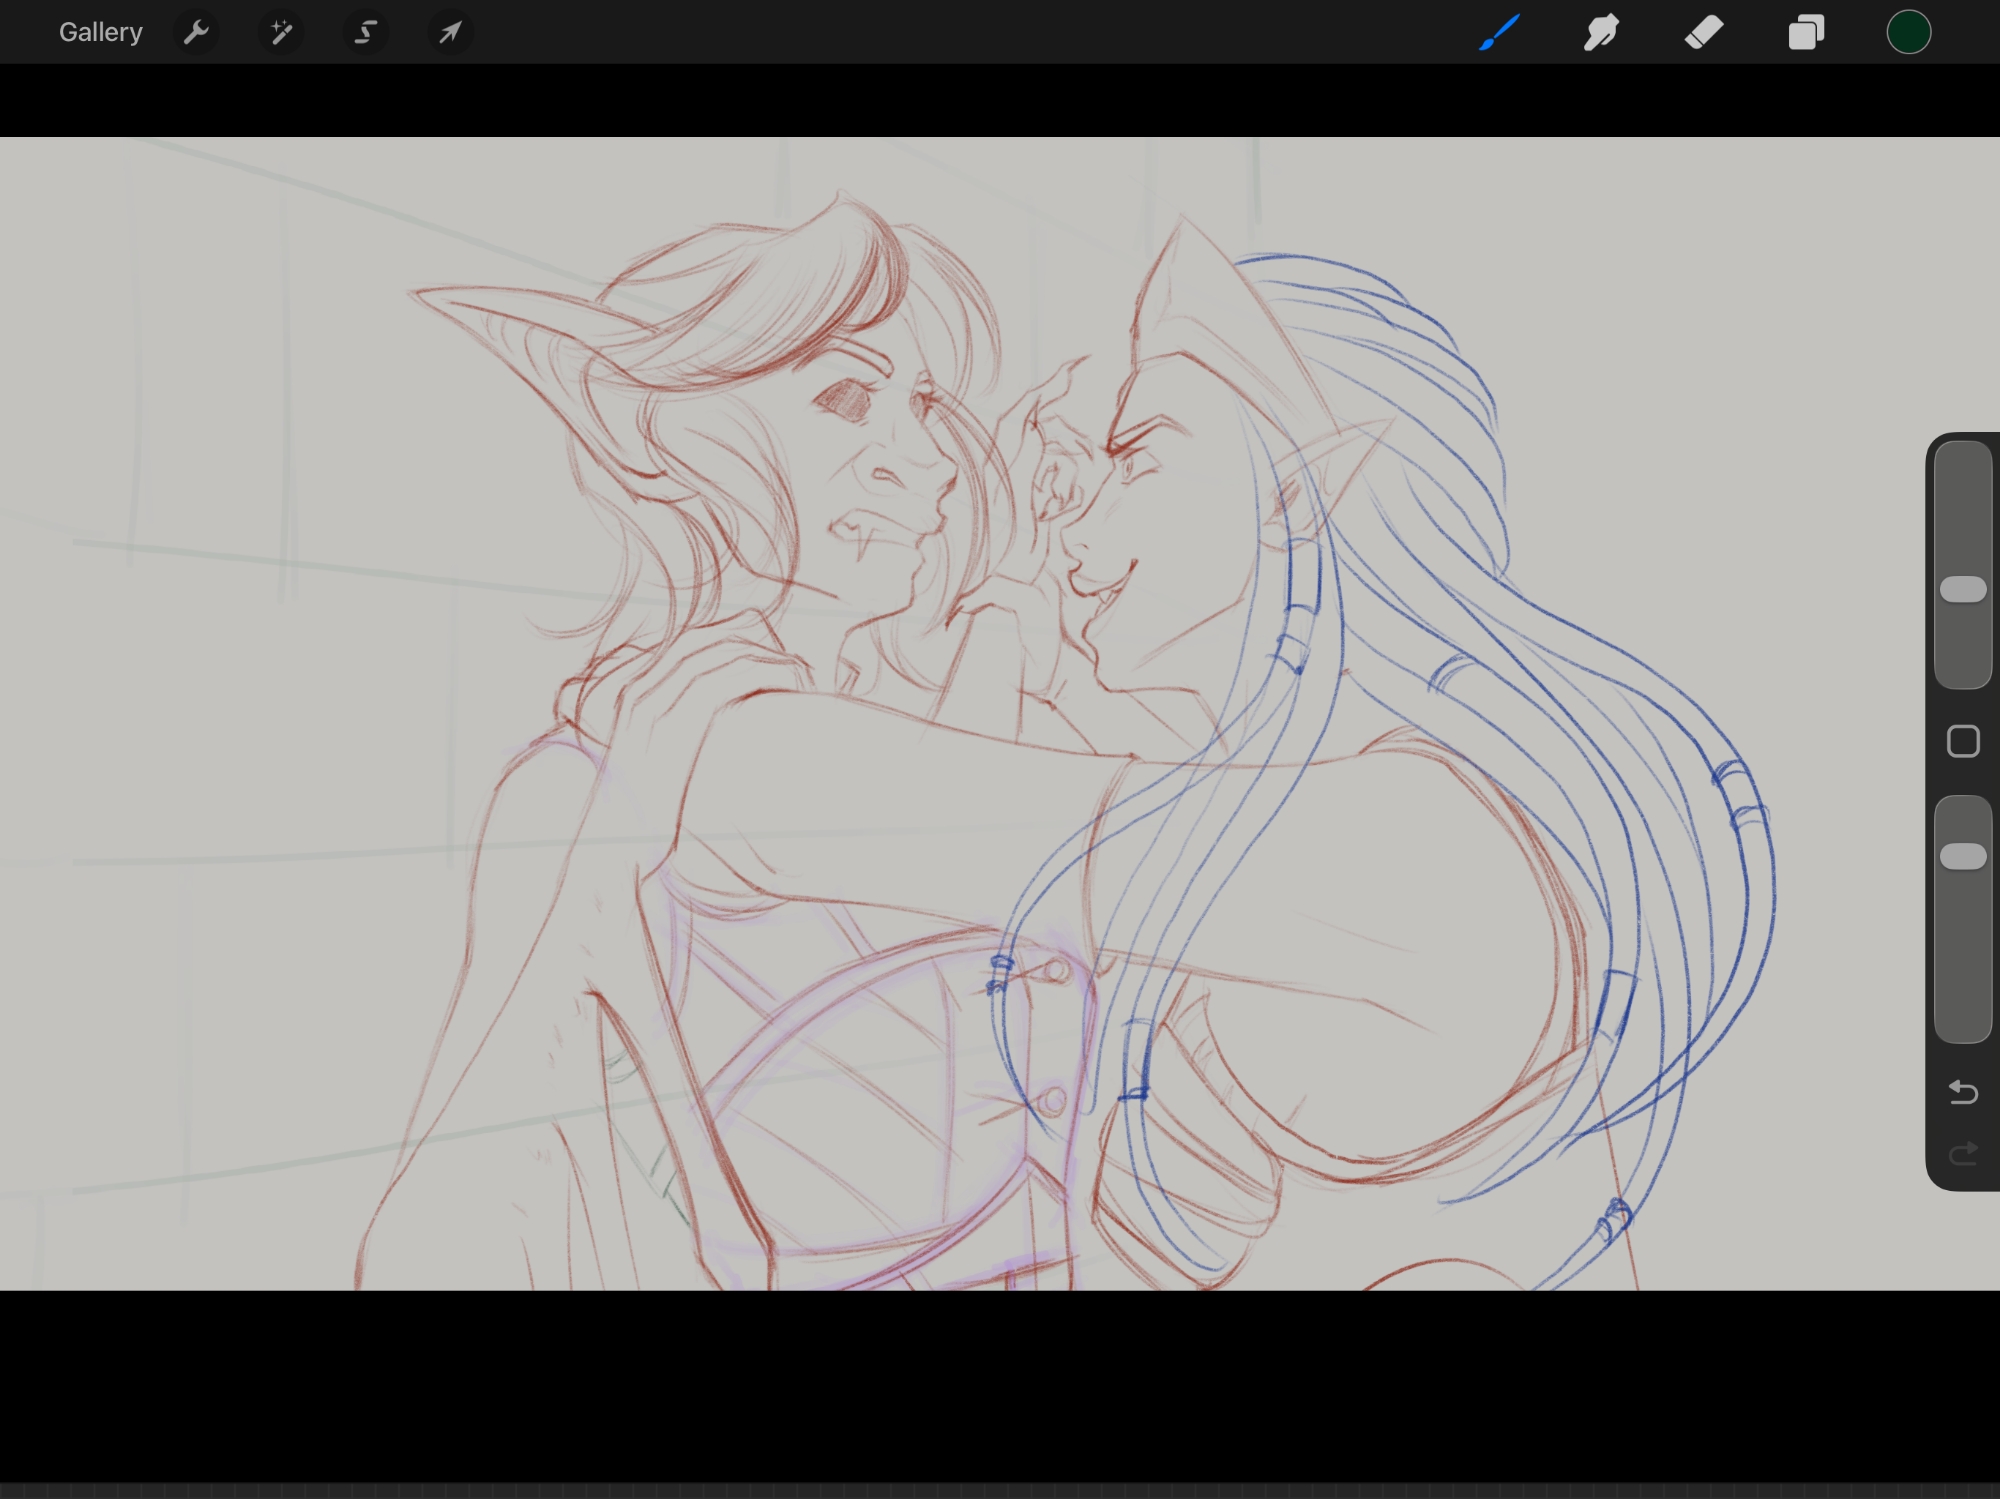Click the greyed-out Redo arrow
Screen dimensions: 2000x1499
(x=1963, y=1154)
